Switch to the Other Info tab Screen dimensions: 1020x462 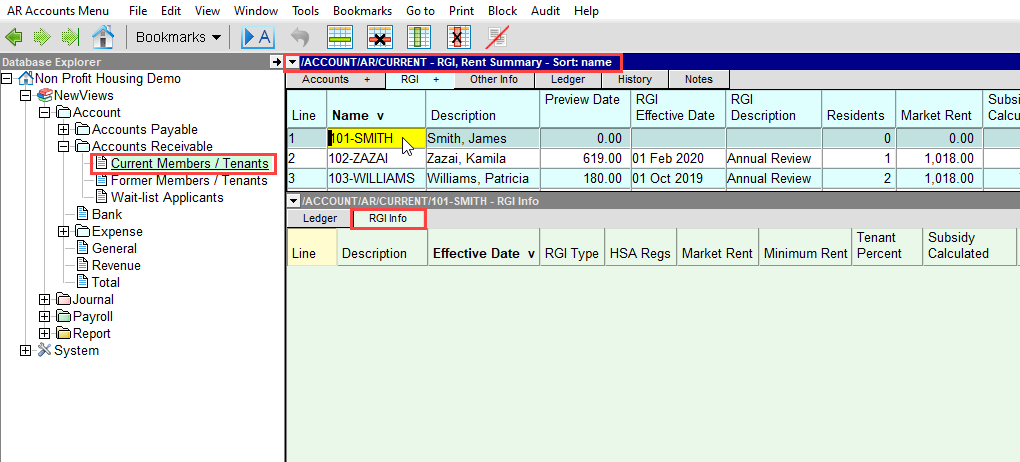(493, 80)
